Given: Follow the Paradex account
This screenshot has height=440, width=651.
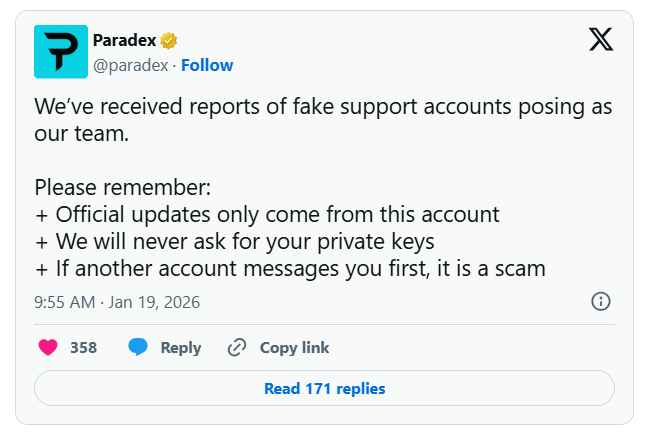Looking at the screenshot, I should tap(207, 65).
